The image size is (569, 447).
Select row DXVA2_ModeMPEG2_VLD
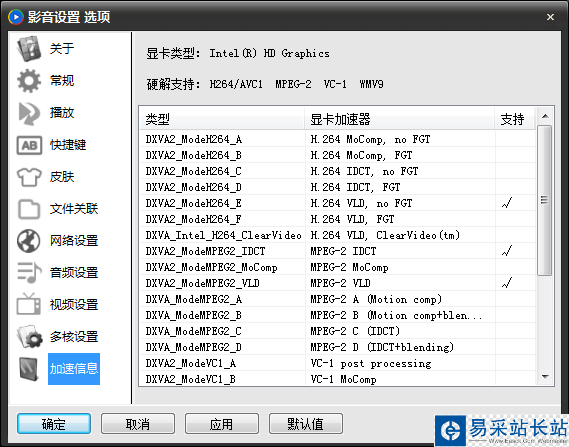337,283
